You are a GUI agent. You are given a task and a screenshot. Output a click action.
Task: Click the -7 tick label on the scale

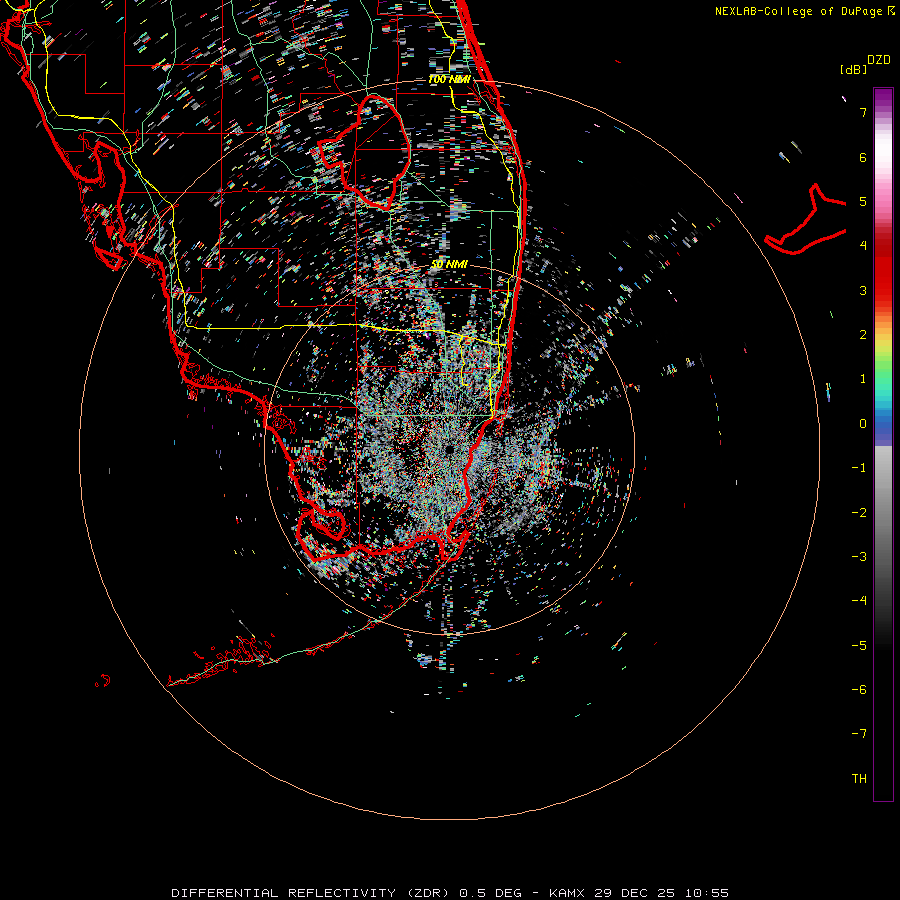[859, 734]
